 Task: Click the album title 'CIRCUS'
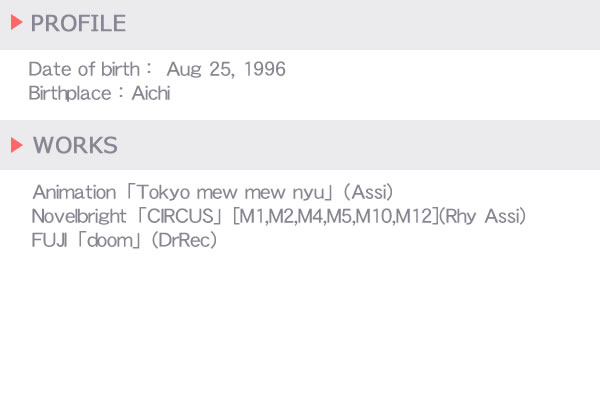[180, 216]
